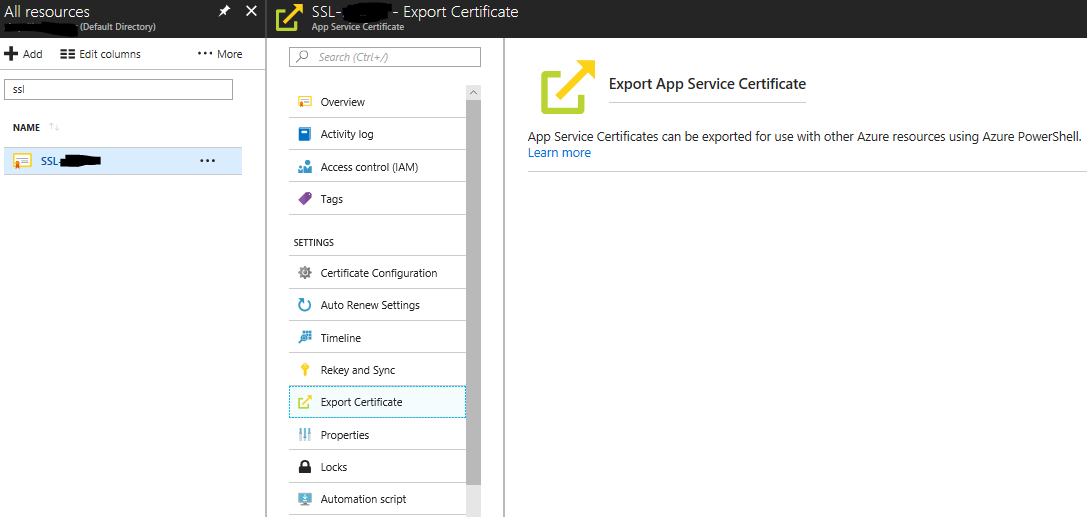1087x517 pixels.
Task: Click the resource menu vertical scrollbar
Action: [473, 291]
